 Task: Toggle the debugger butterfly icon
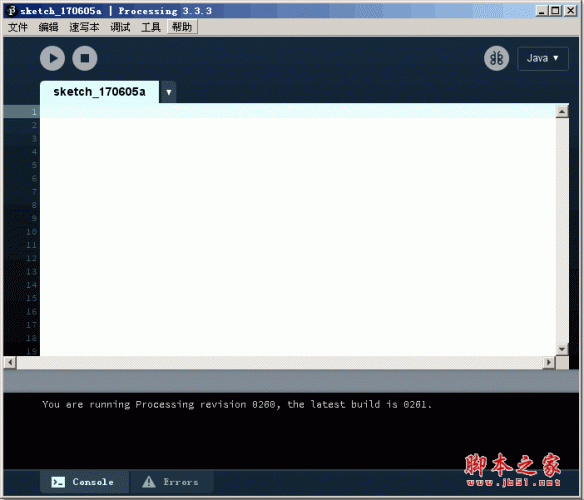(x=496, y=58)
